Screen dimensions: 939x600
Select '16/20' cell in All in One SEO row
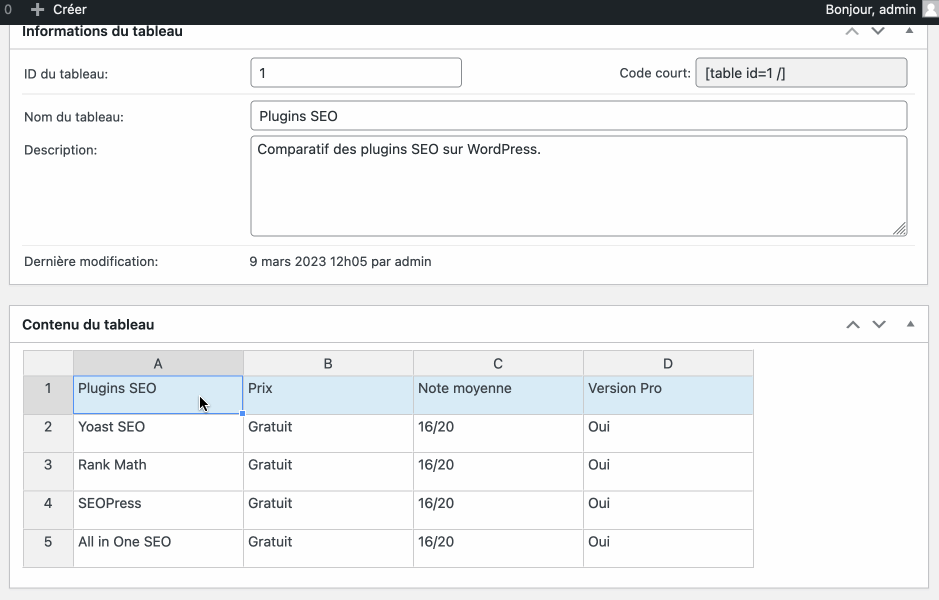[498, 548]
